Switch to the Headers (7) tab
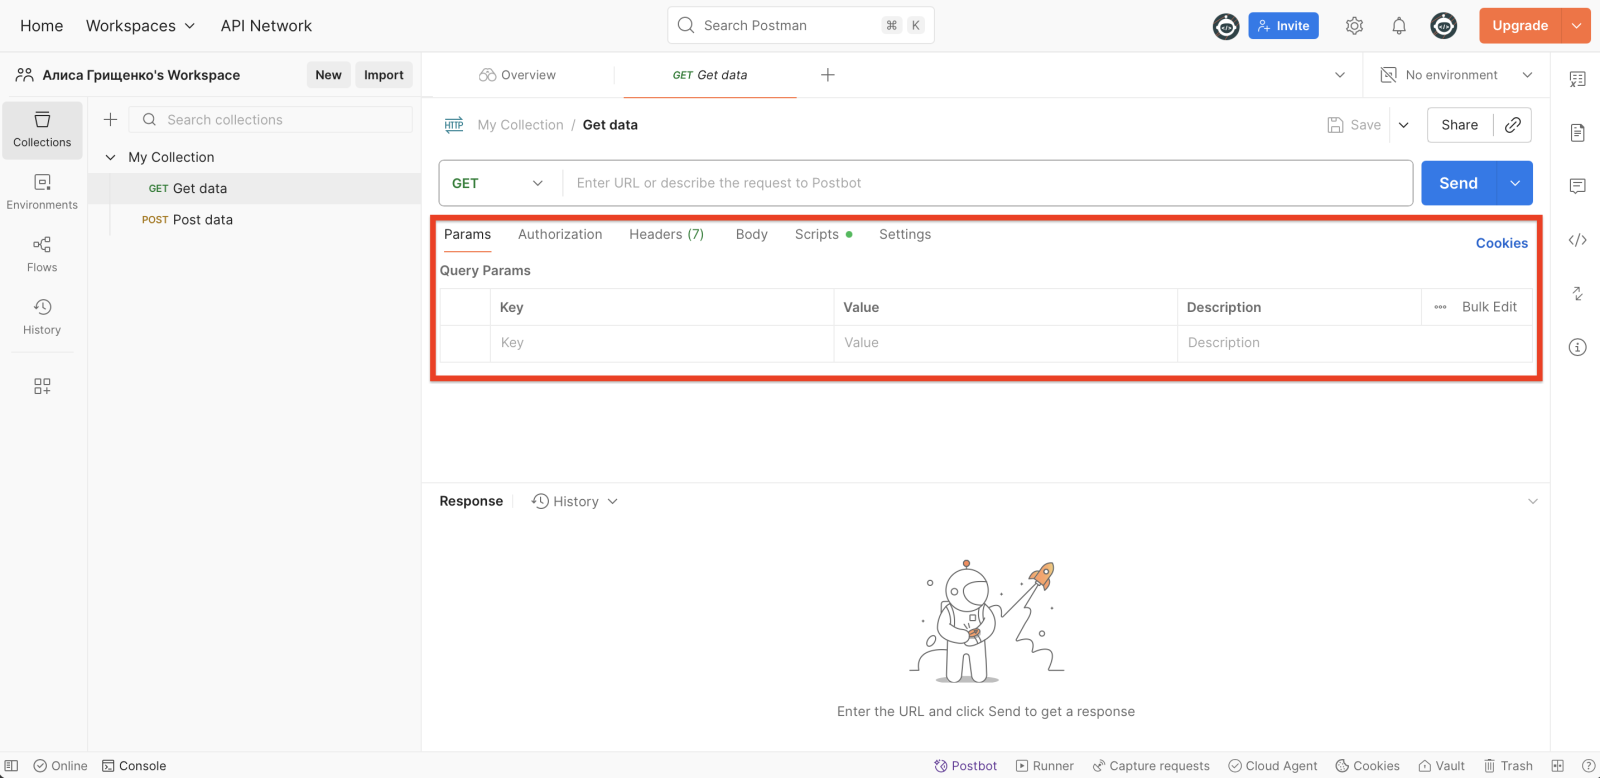Viewport: 1600px width, 778px height. [x=666, y=234]
